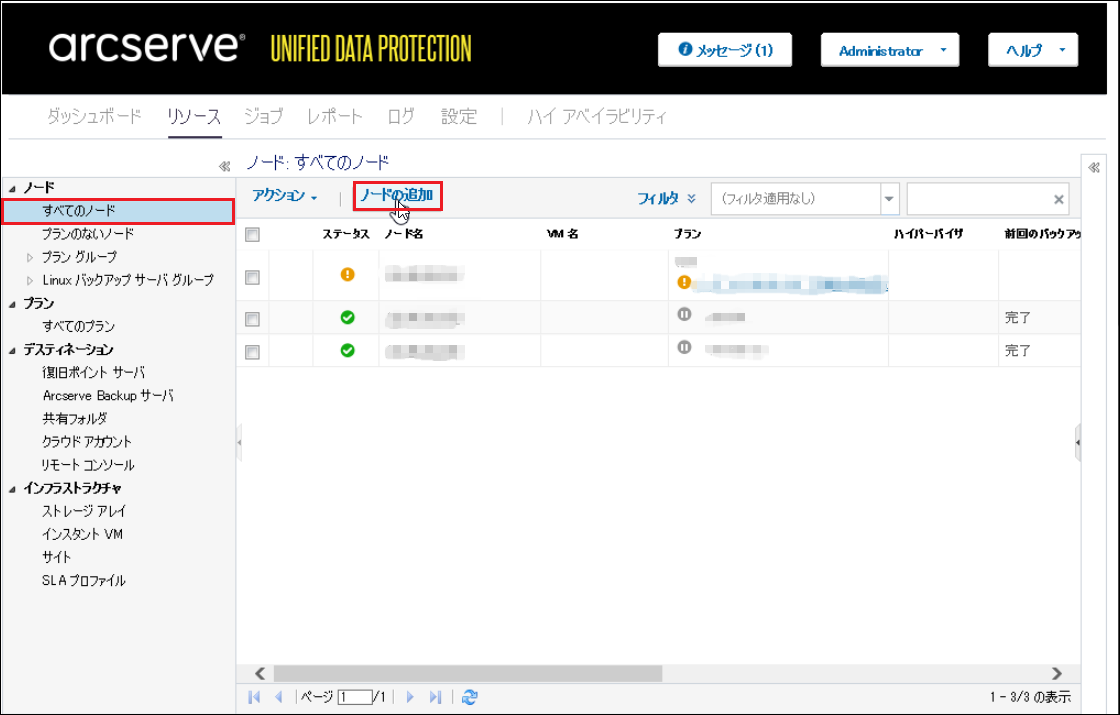Click the horizontal scrollbar thumb
Viewport: 1120px width, 715px height.
pos(468,674)
